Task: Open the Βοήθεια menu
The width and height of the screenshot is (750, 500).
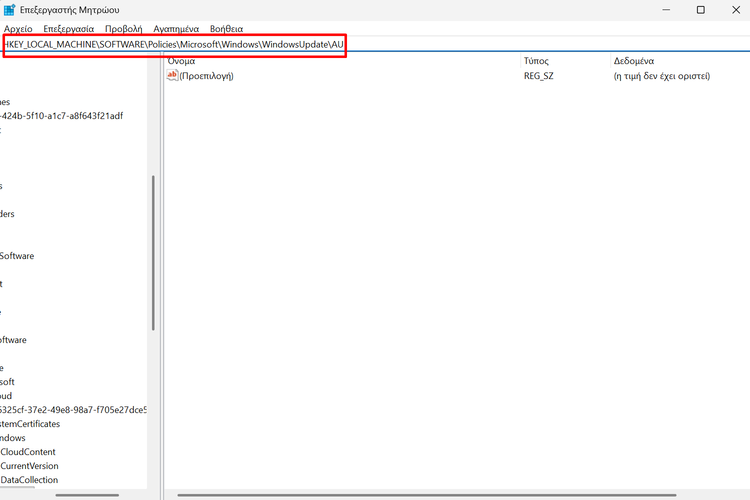Action: tap(226, 29)
